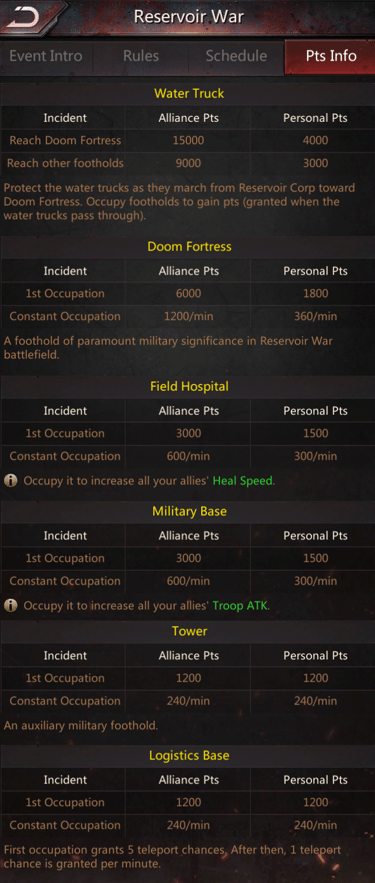Image resolution: width=375 pixels, height=883 pixels.
Task: Click the Troop ATK green link
Action: tap(240, 606)
